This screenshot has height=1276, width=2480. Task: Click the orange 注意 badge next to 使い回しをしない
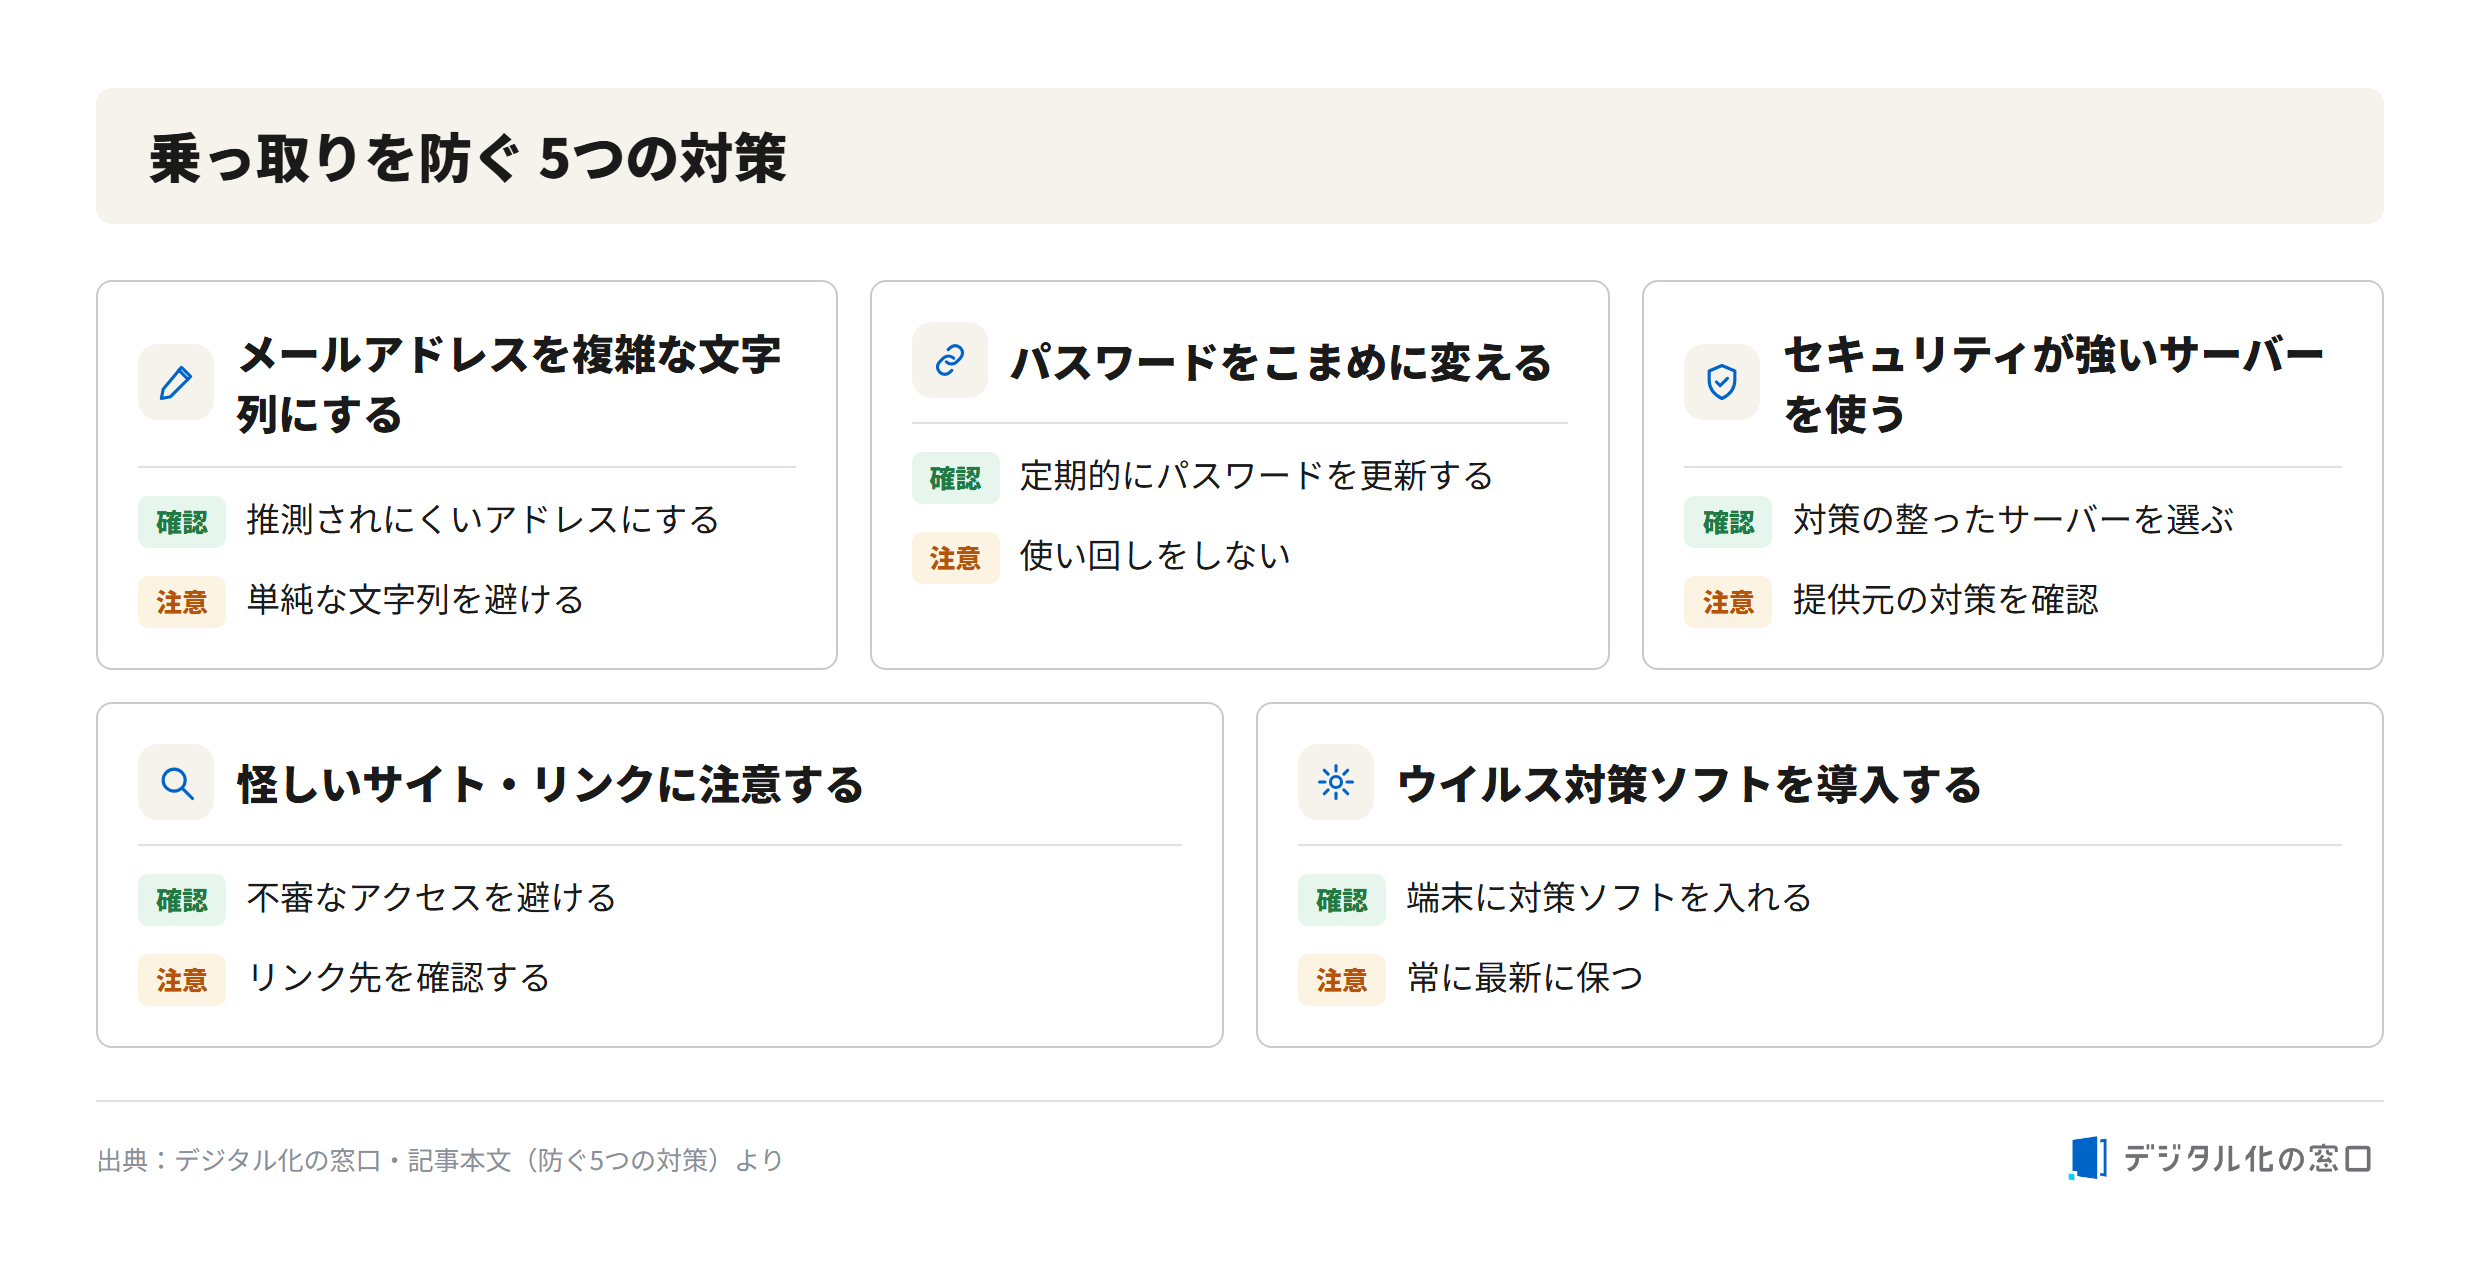955,557
